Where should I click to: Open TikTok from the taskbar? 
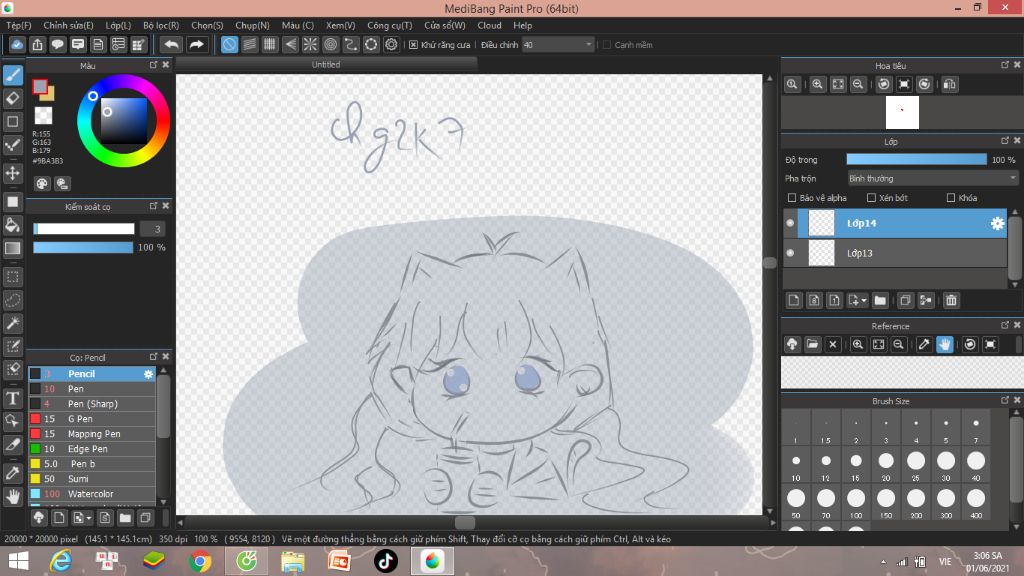(x=385, y=561)
